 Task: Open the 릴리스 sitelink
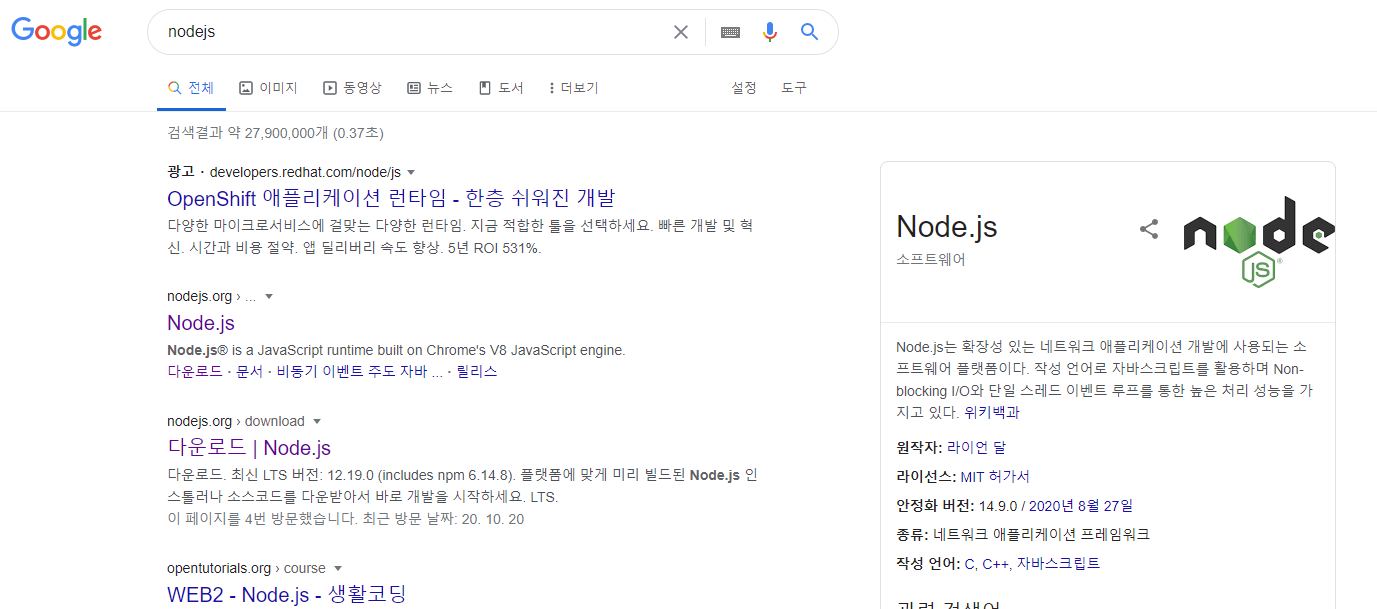(477, 371)
